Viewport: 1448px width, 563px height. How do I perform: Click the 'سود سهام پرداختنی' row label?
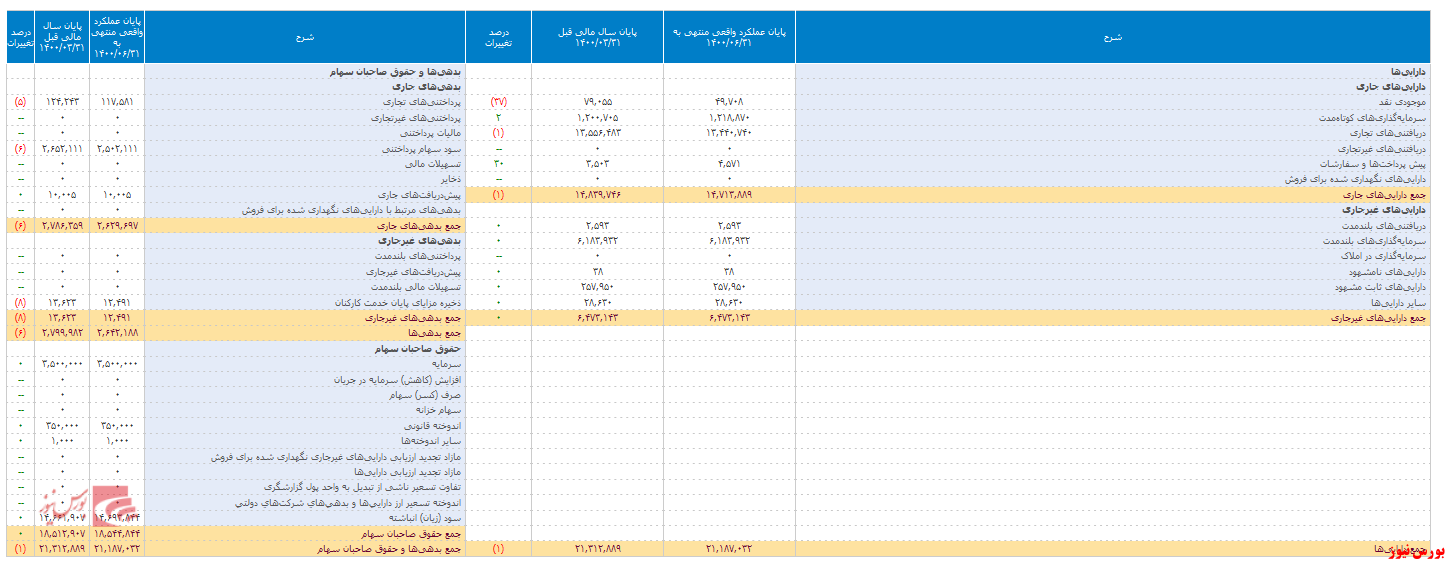pos(420,148)
